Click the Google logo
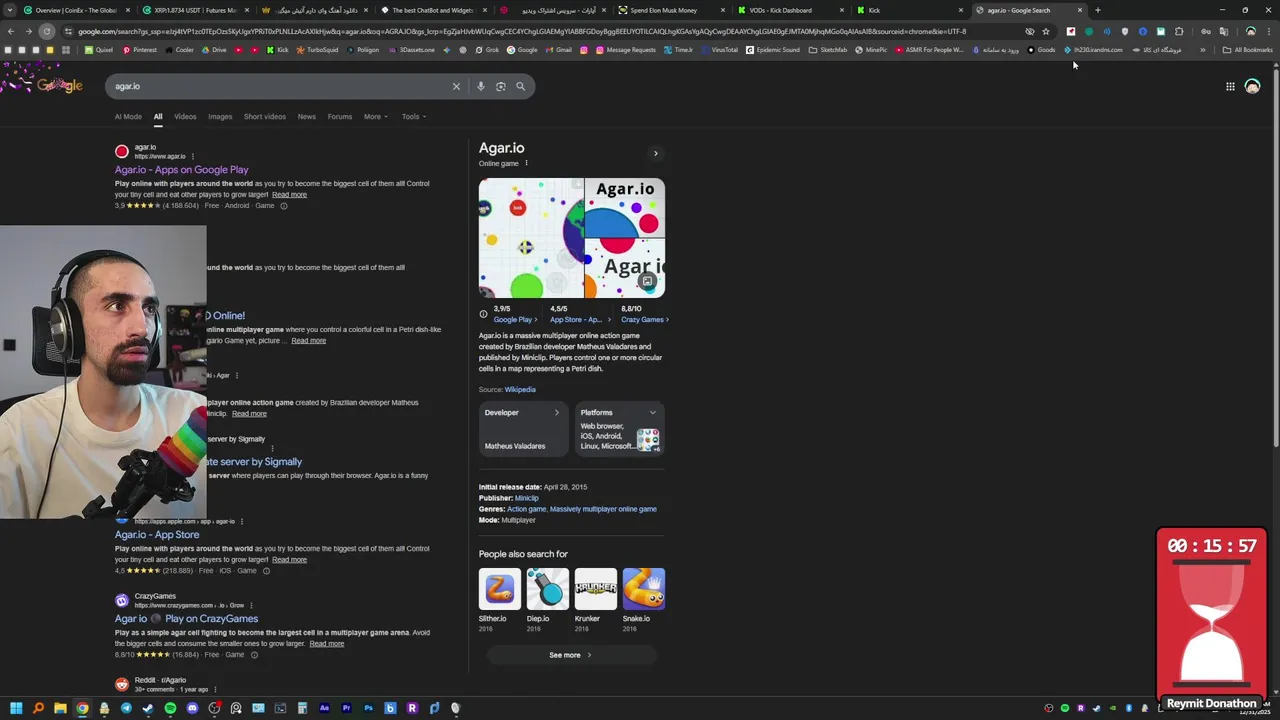 60,86
